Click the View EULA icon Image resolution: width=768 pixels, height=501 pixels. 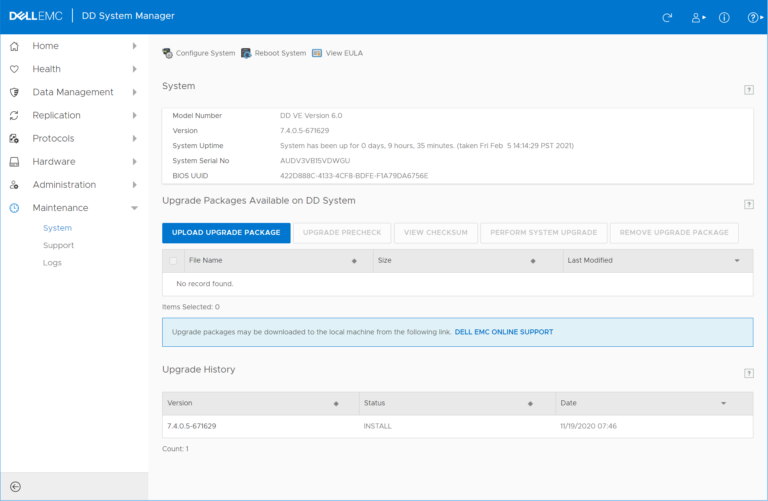coord(317,53)
